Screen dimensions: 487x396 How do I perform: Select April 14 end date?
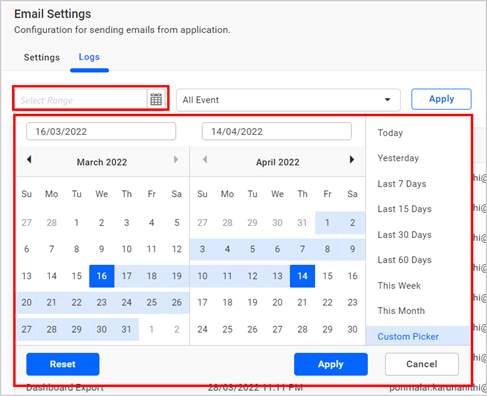click(302, 276)
